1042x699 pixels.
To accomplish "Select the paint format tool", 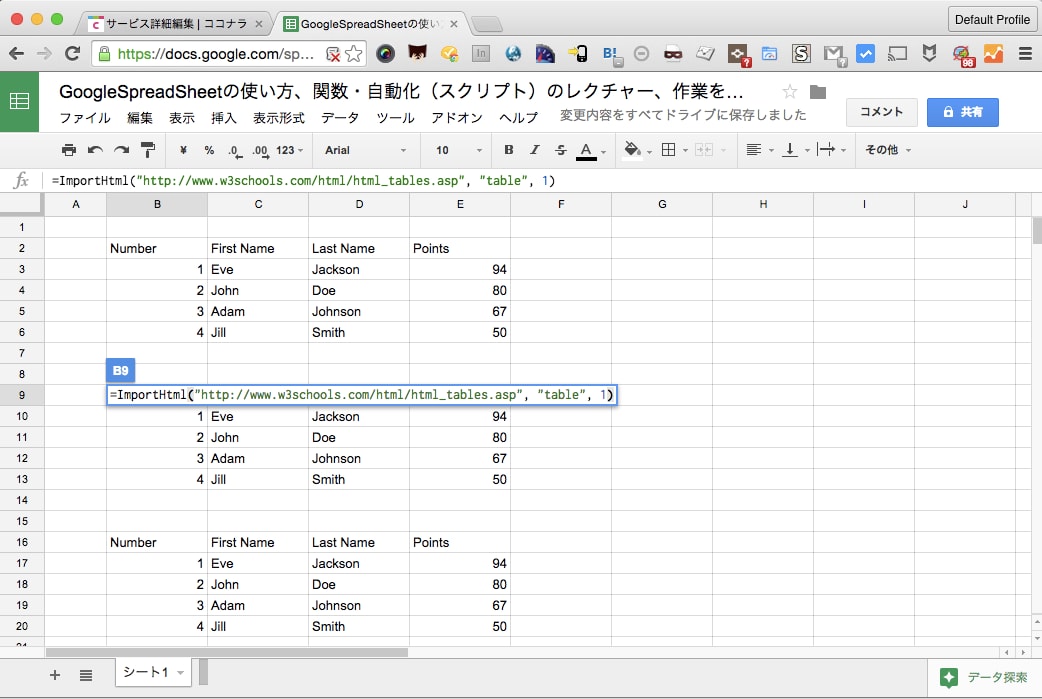I will point(148,150).
